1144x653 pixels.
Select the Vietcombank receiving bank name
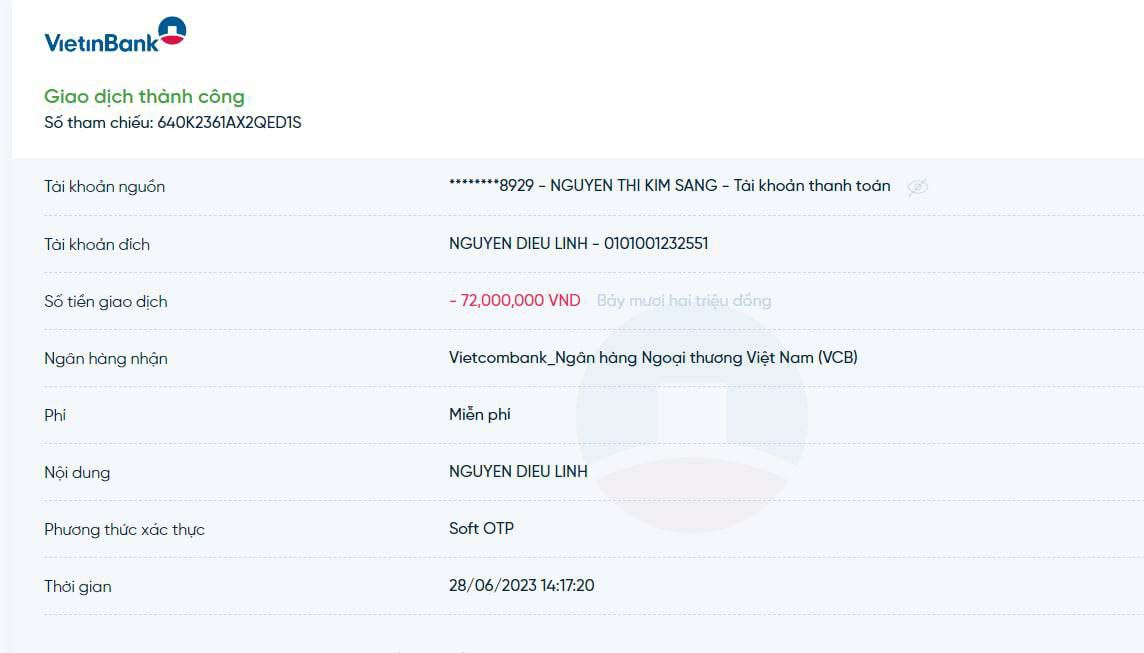(x=653, y=357)
